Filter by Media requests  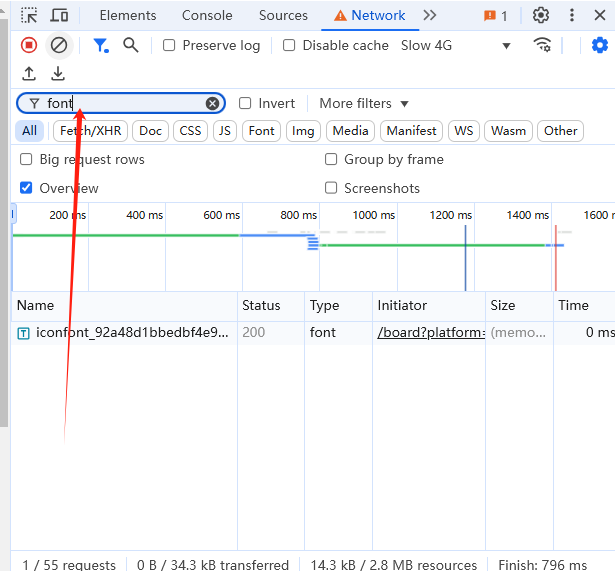pos(350,131)
